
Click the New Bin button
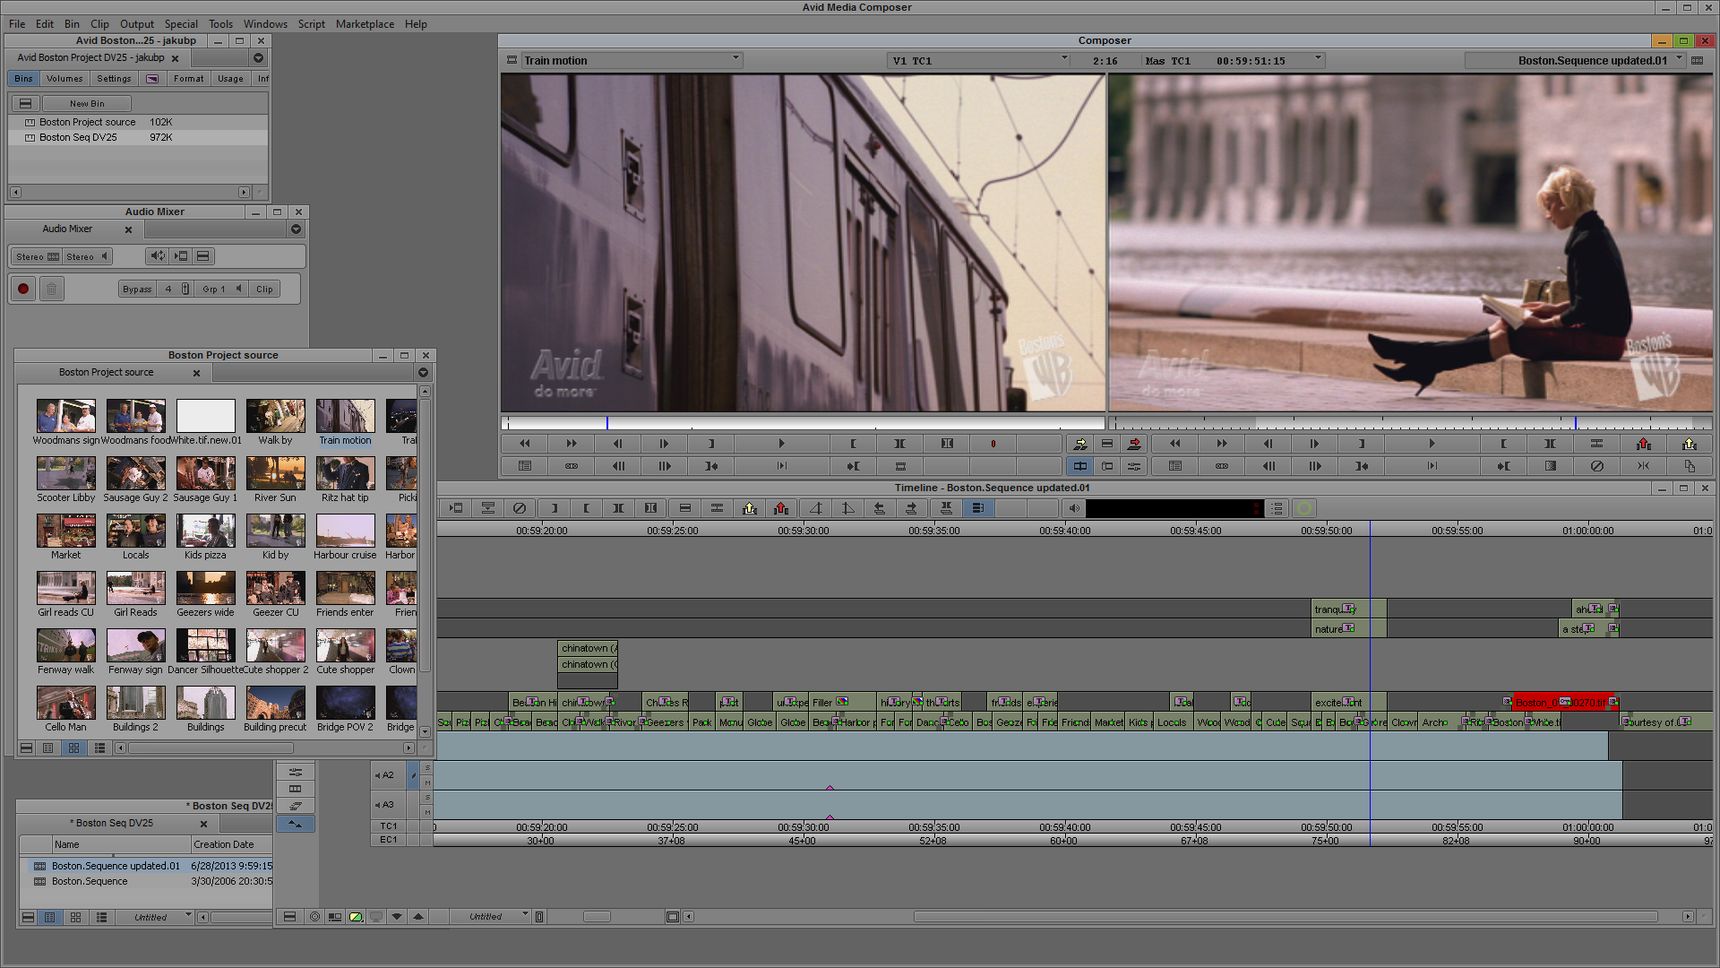point(87,103)
